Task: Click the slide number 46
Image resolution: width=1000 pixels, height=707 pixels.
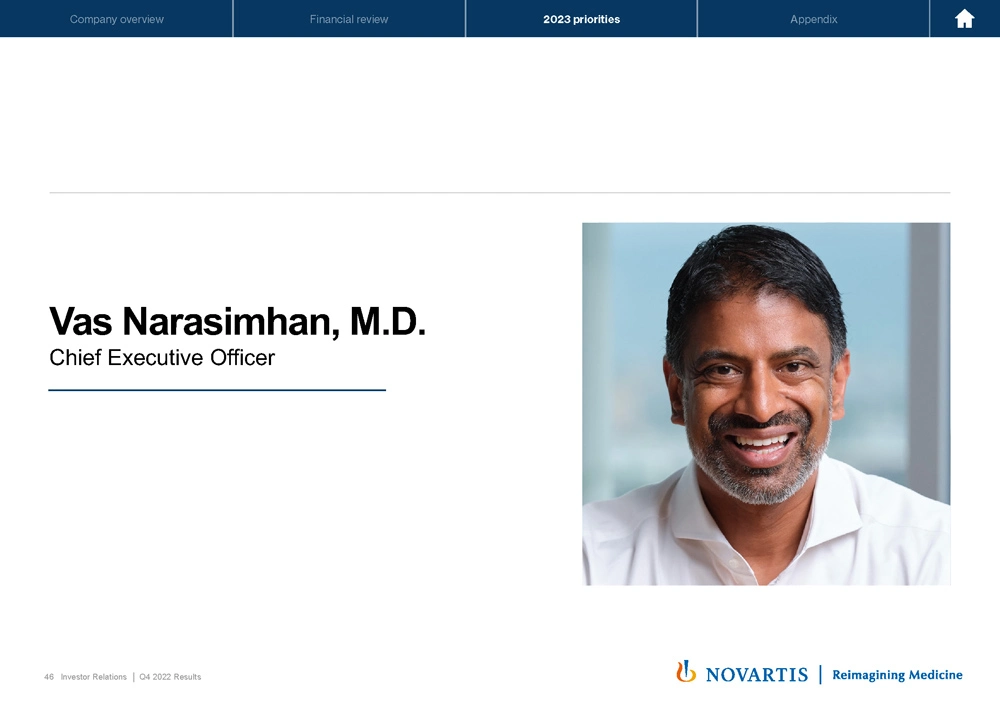Action: [x=49, y=677]
